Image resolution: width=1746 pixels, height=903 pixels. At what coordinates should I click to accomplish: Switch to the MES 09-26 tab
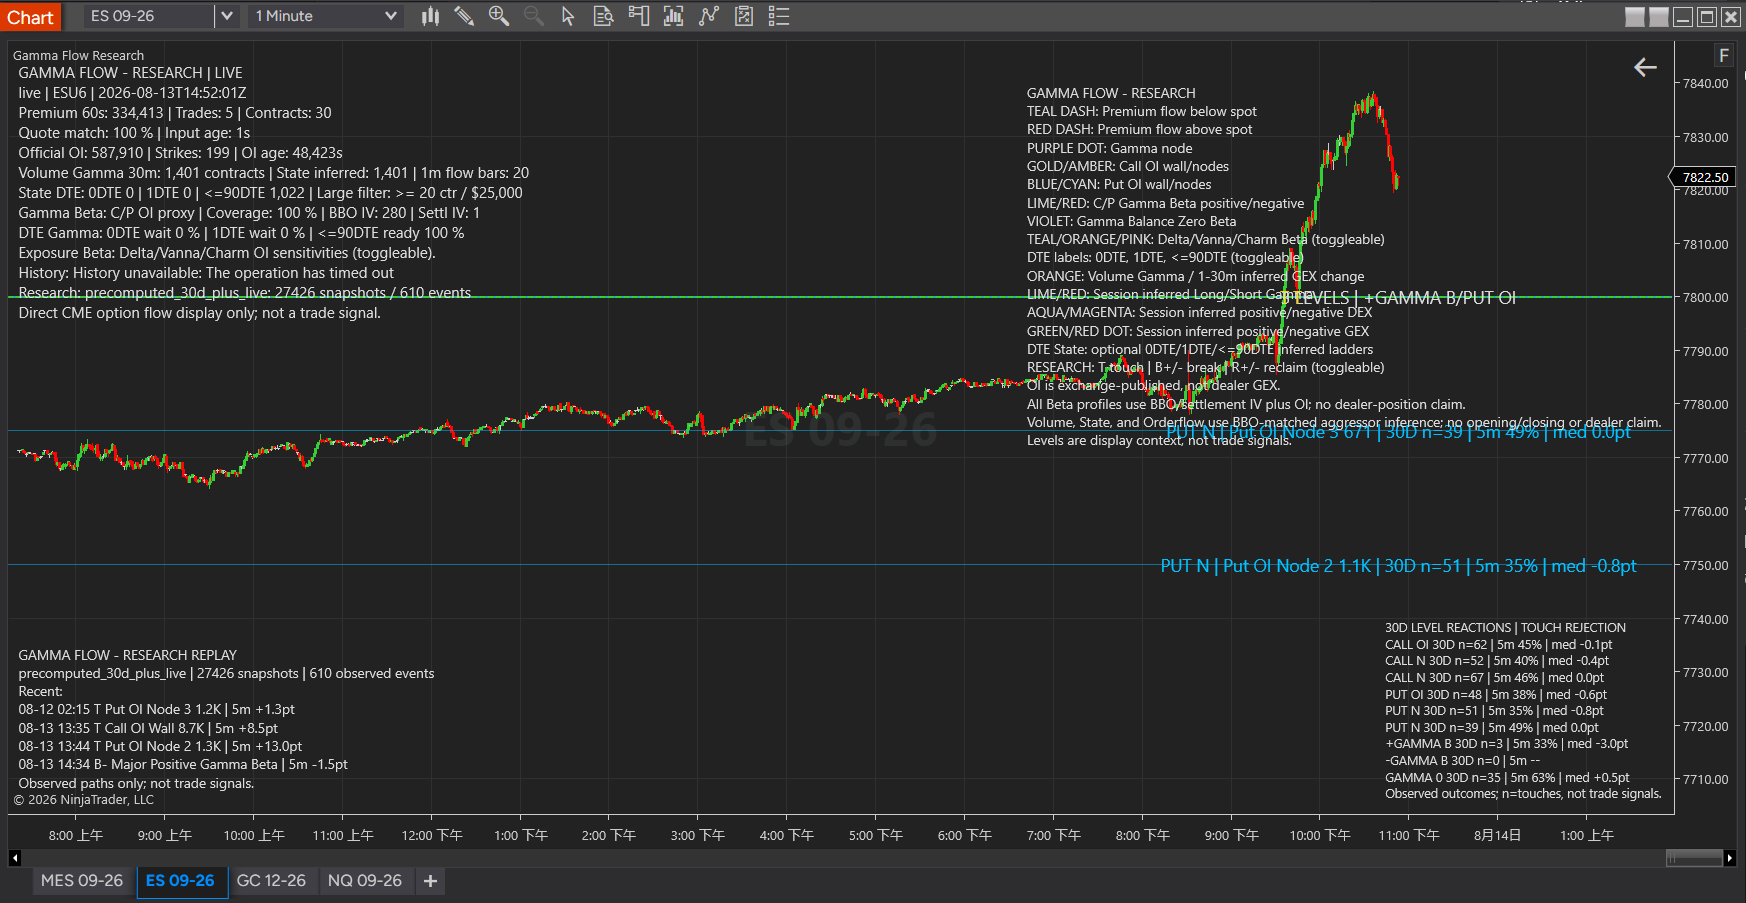[82, 881]
